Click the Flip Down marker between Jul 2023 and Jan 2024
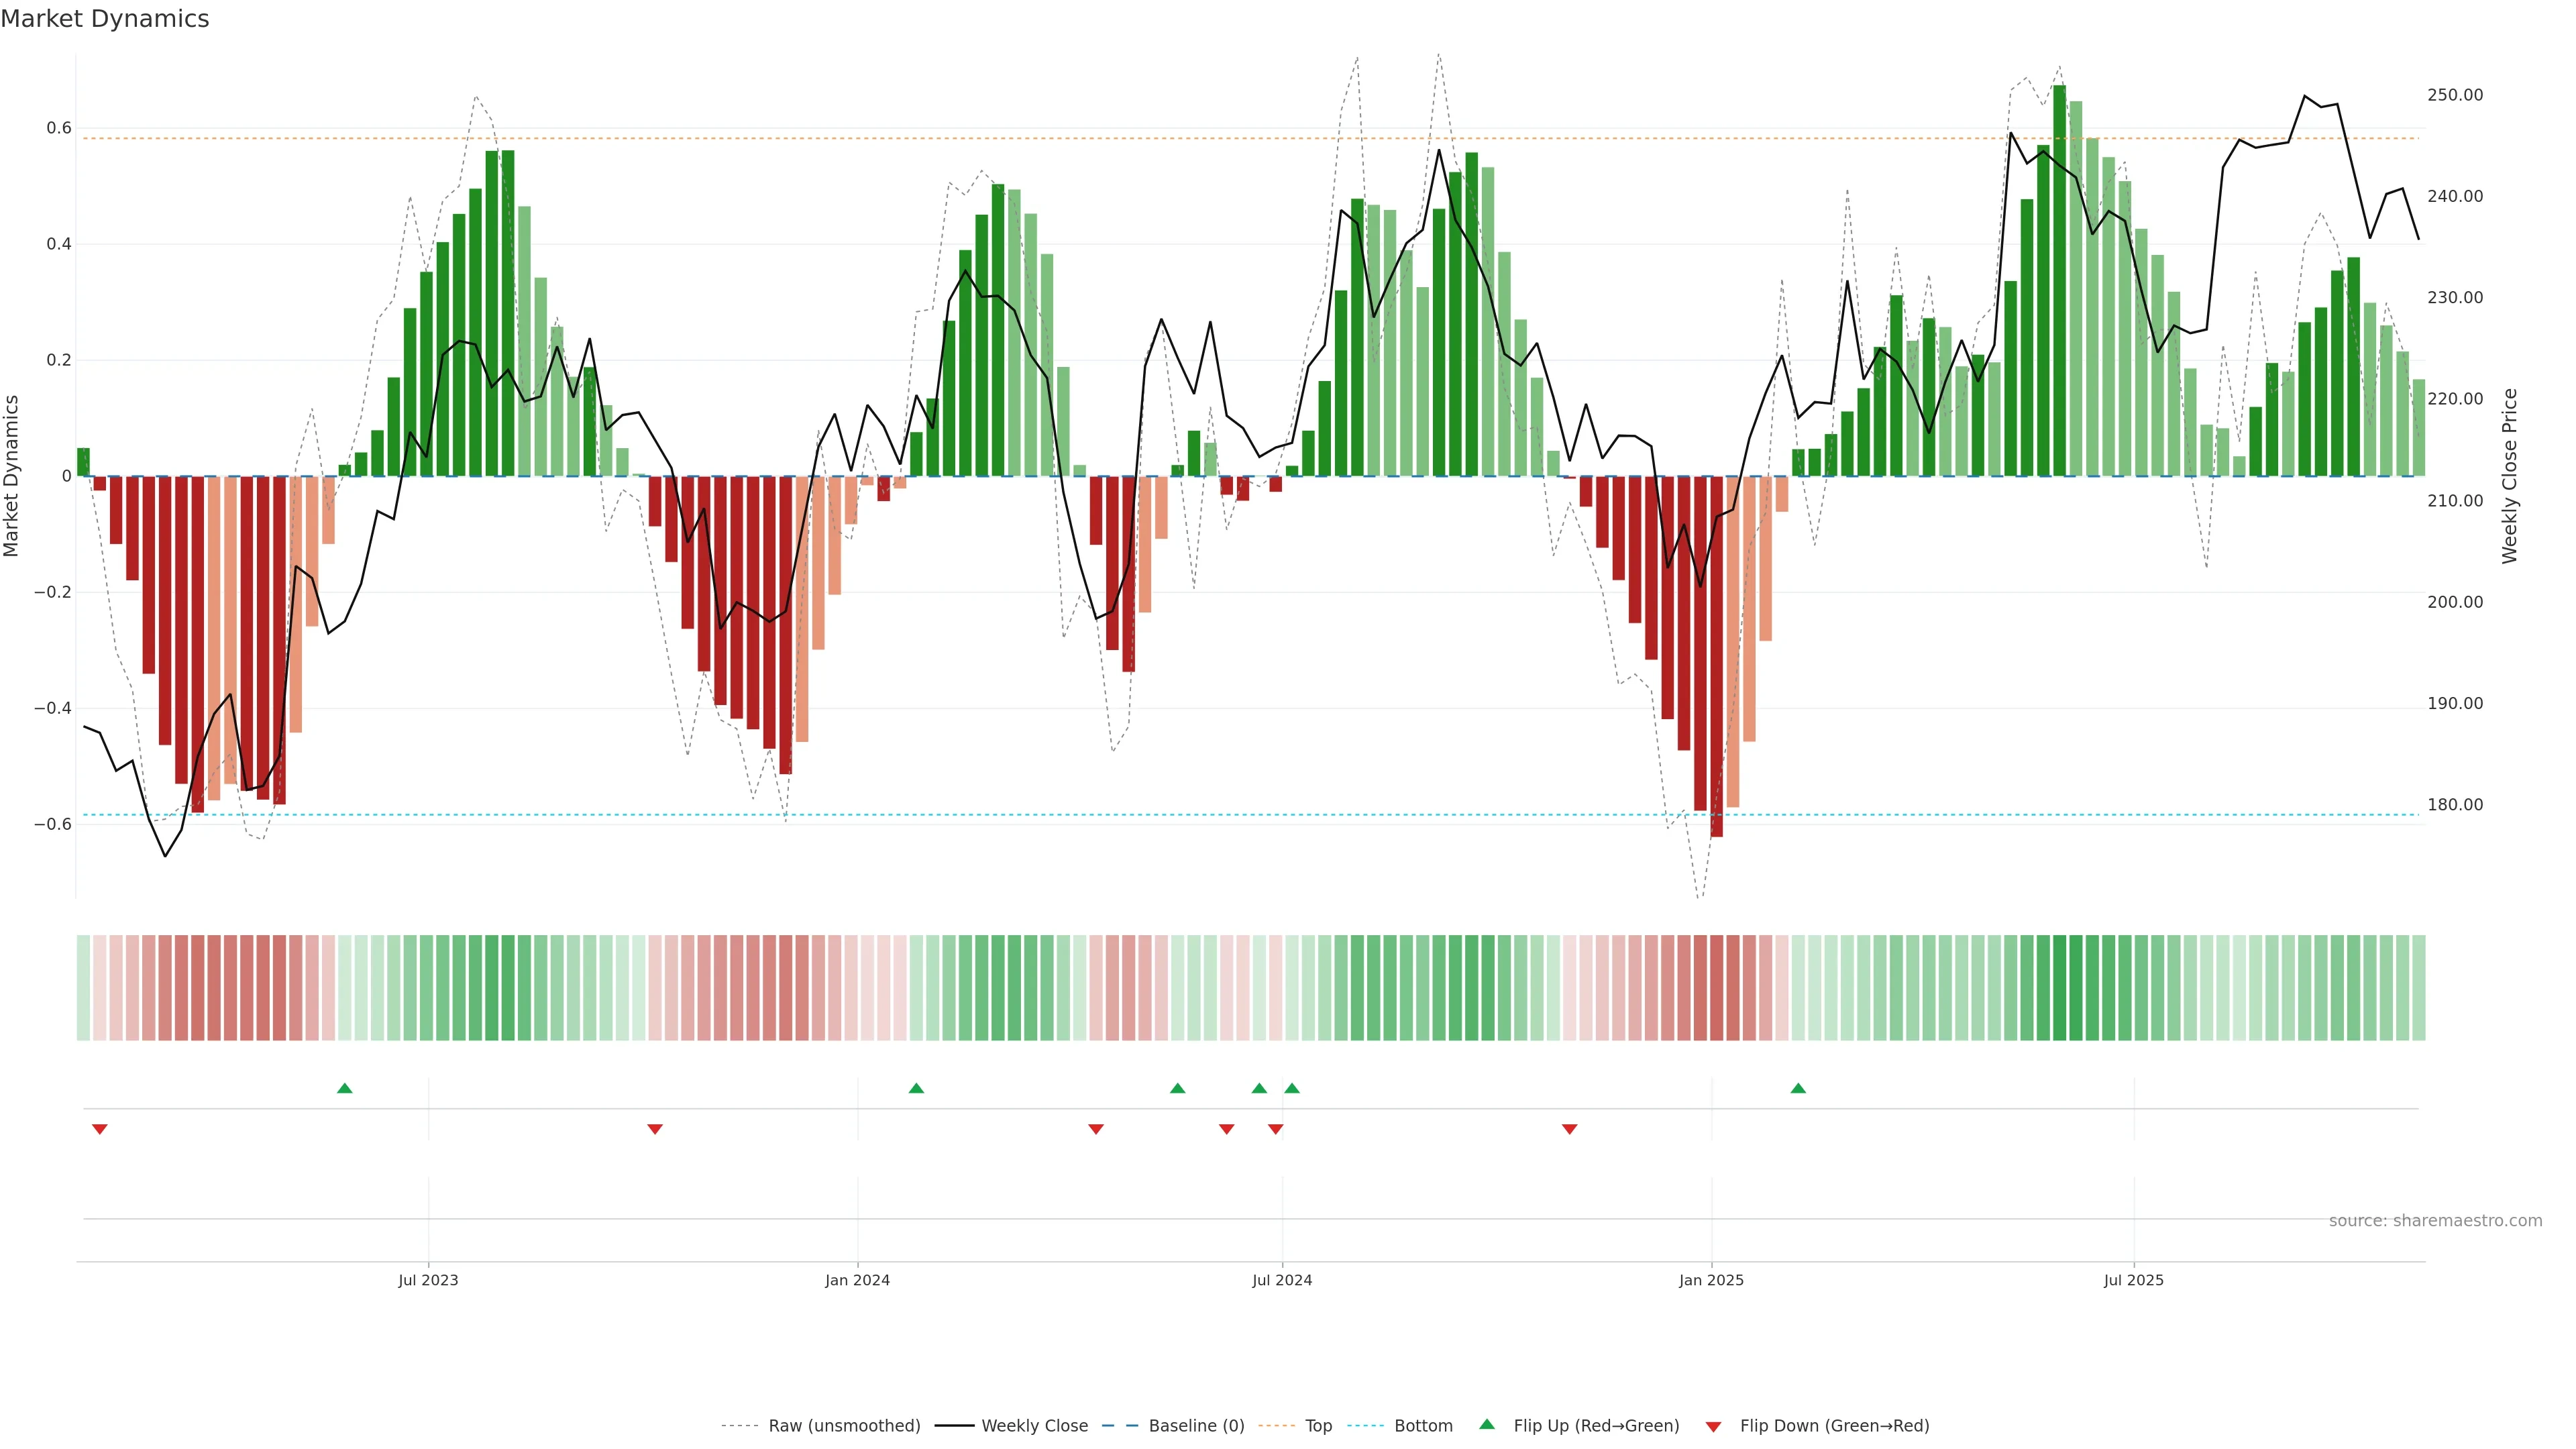This screenshot has height=1449, width=2576. [655, 1129]
